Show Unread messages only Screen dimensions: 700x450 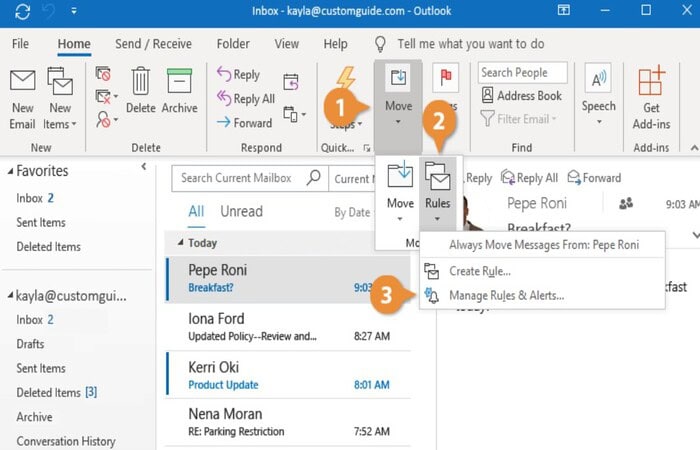pyautogui.click(x=242, y=211)
